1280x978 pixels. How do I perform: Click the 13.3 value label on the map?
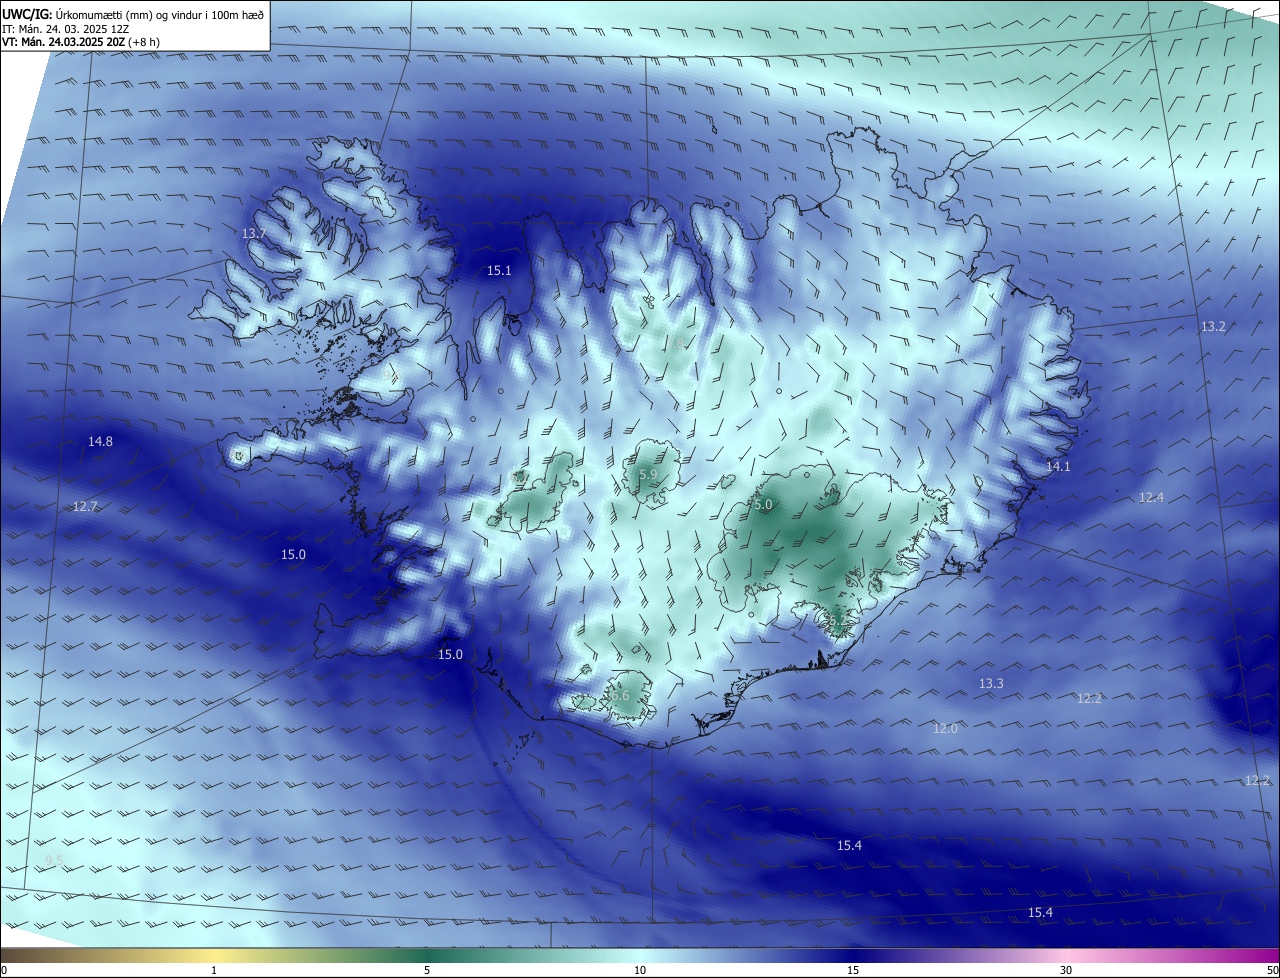[991, 684]
